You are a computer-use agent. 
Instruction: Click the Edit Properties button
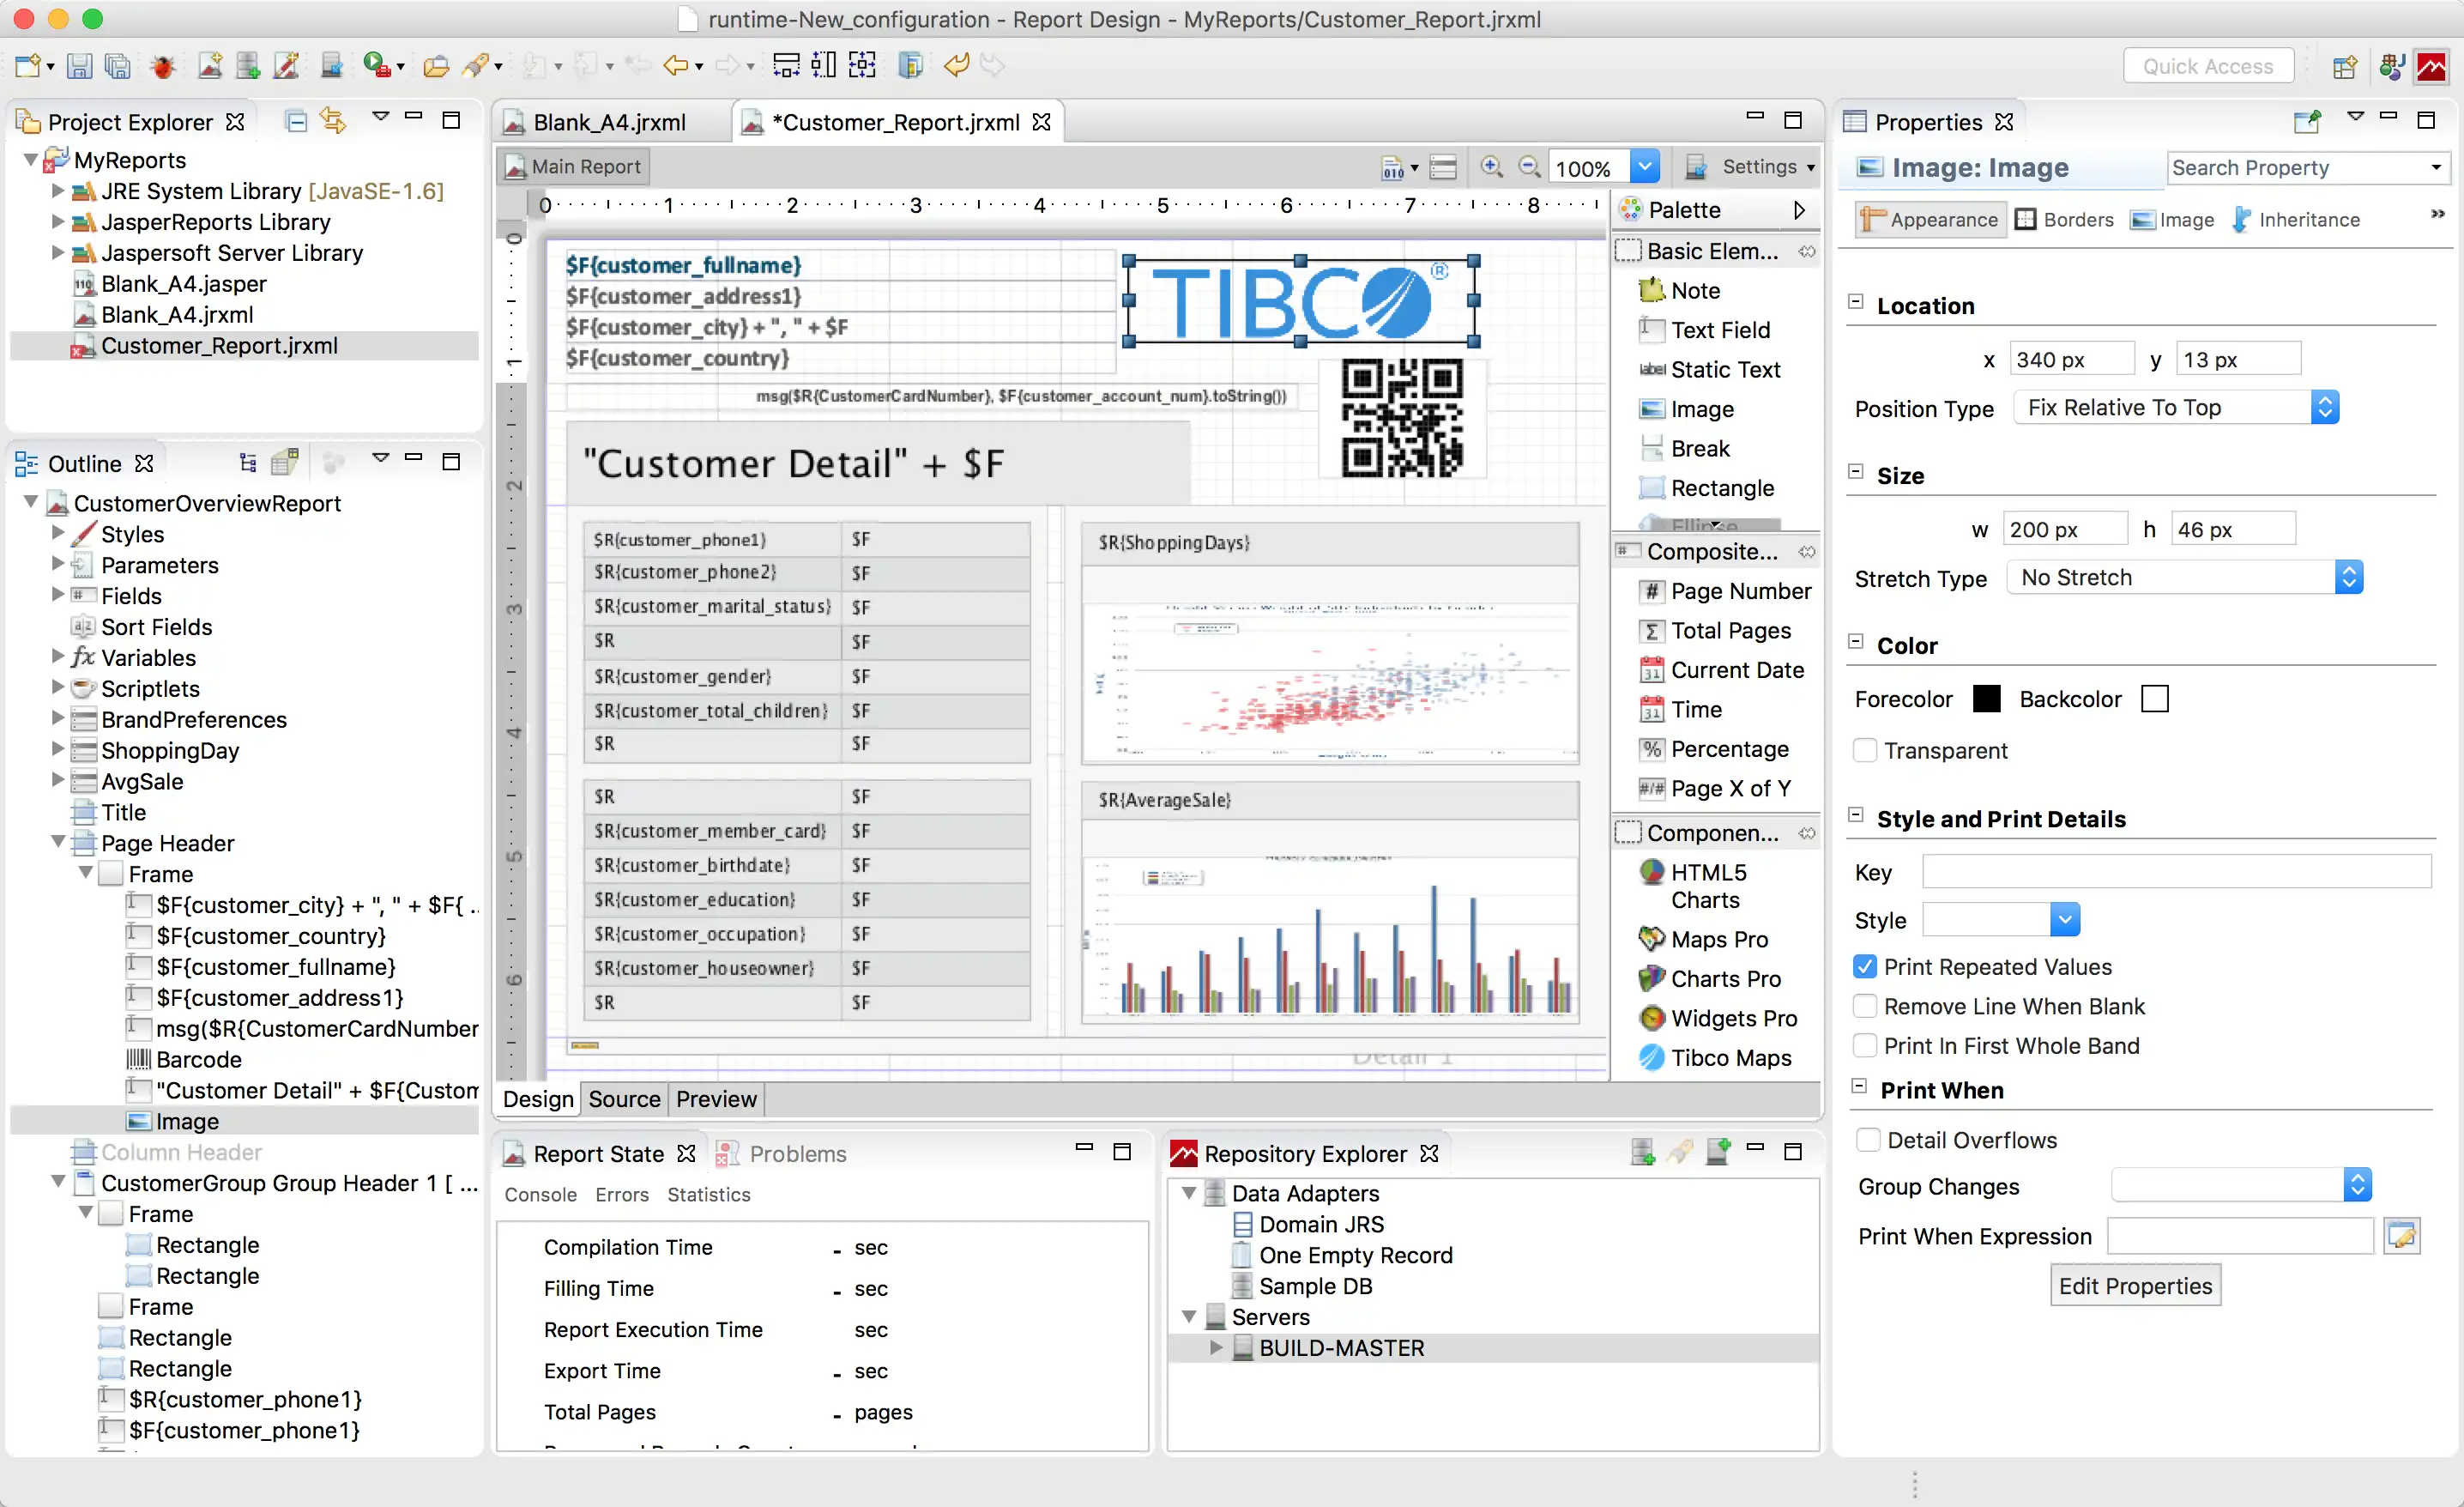click(2135, 1285)
